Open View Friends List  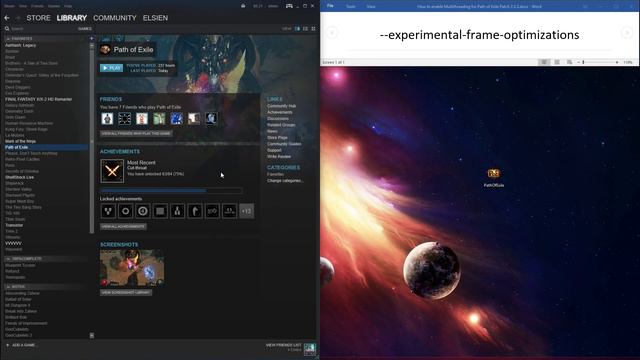(x=284, y=345)
